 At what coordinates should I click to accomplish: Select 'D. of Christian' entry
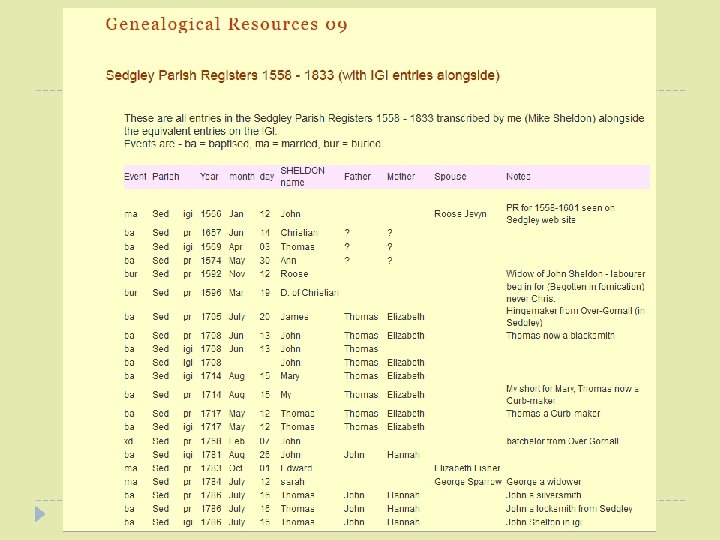point(309,292)
